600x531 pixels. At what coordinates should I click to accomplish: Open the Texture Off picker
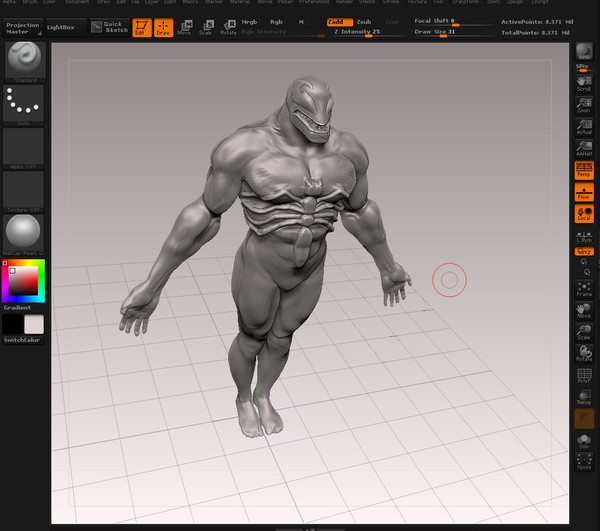pos(23,192)
